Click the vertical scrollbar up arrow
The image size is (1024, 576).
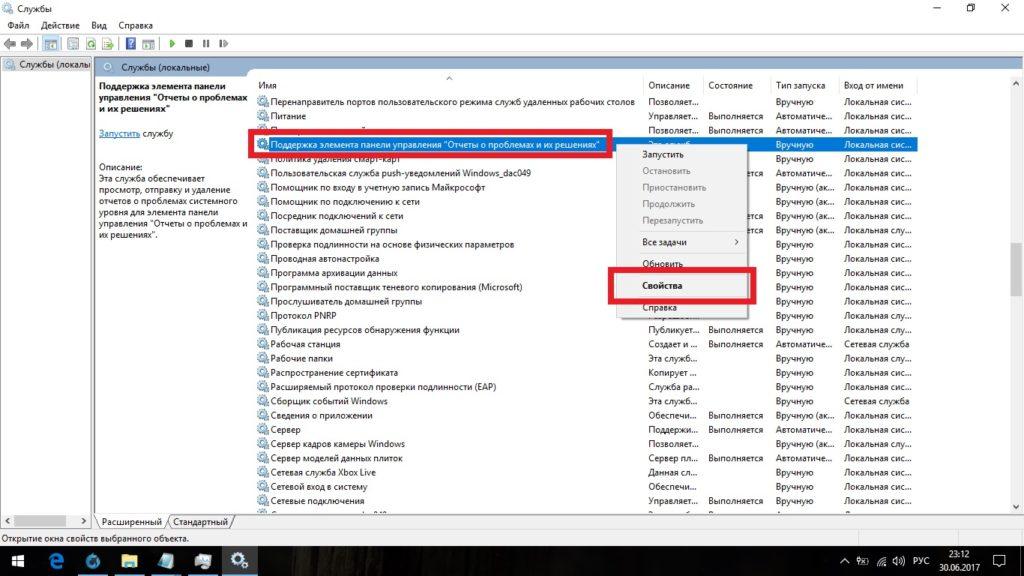point(1016,84)
